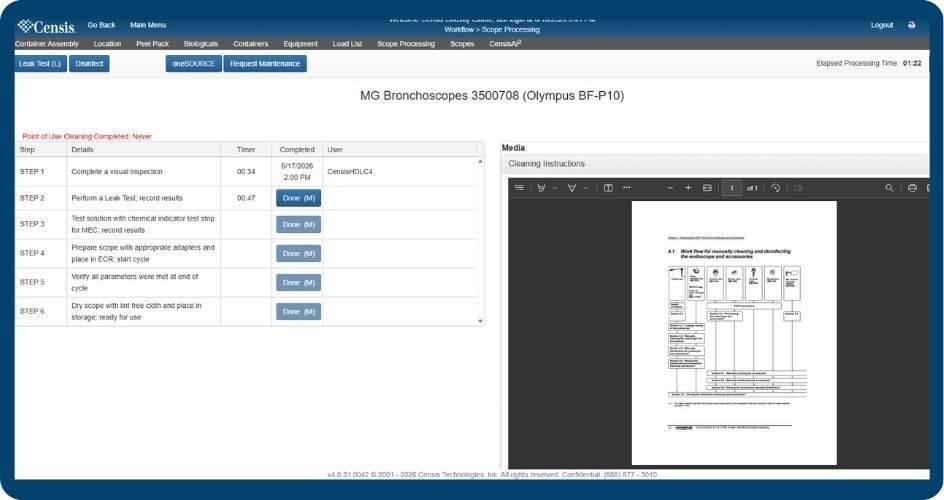Screen dimensions: 944x500
Task: Select the PDF draw tool
Action: pyautogui.click(x=572, y=188)
